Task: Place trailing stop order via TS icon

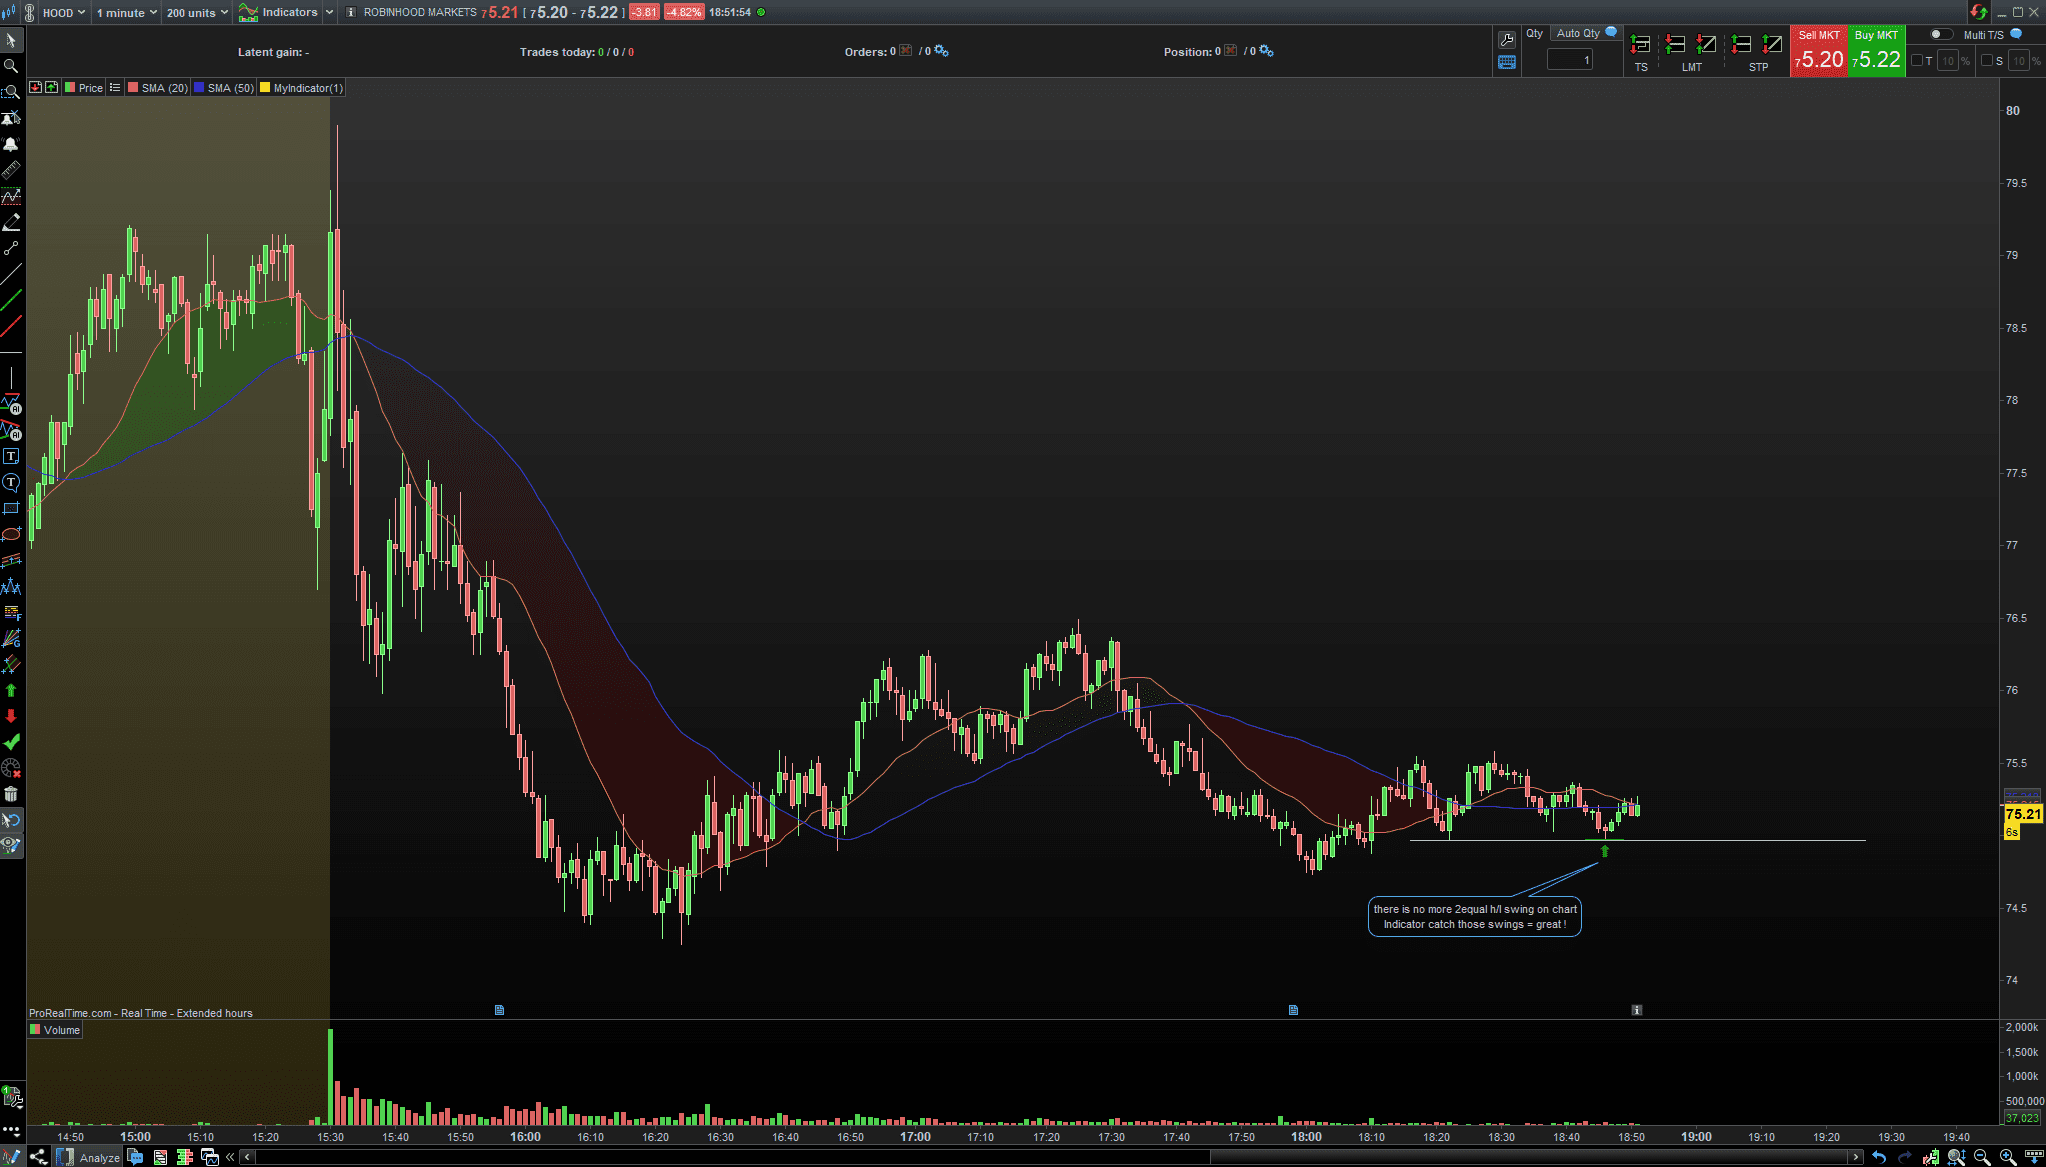Action: point(1641,45)
